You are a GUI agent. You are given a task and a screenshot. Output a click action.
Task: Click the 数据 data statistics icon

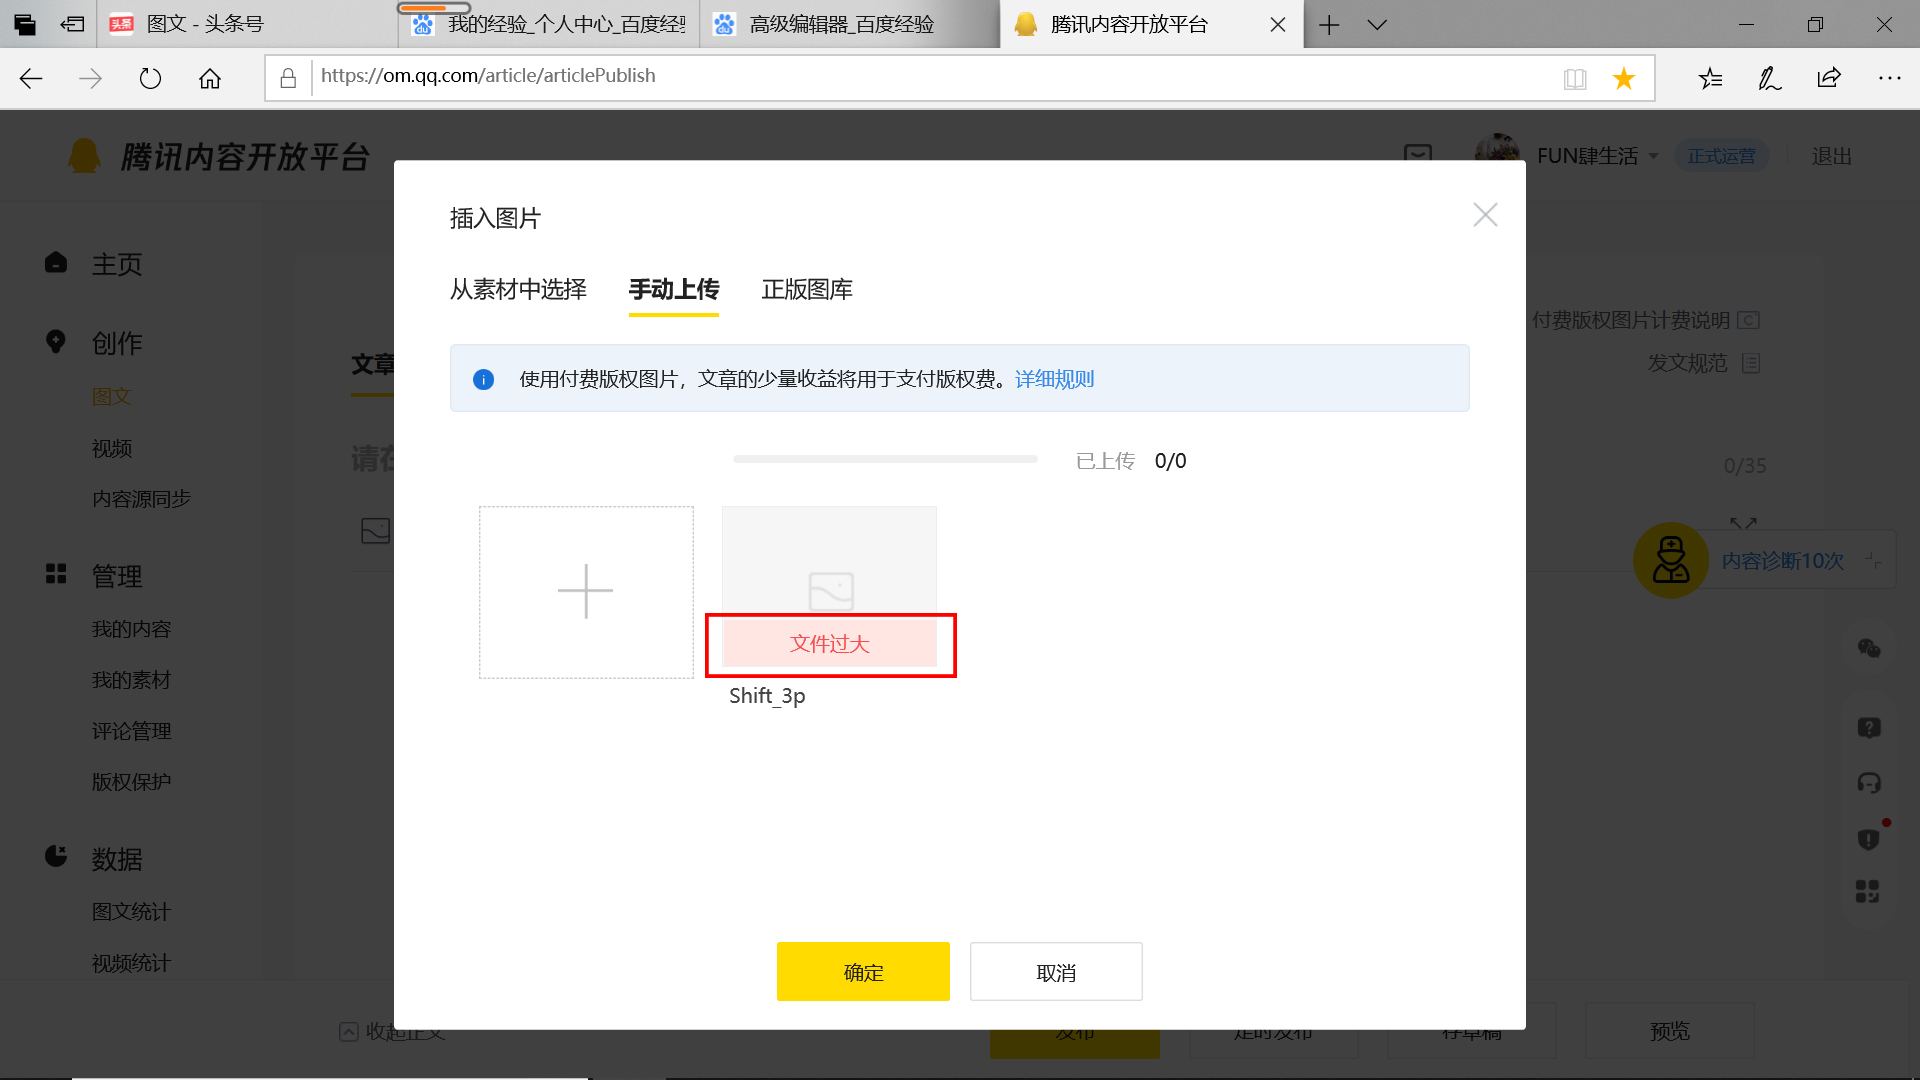tap(55, 856)
